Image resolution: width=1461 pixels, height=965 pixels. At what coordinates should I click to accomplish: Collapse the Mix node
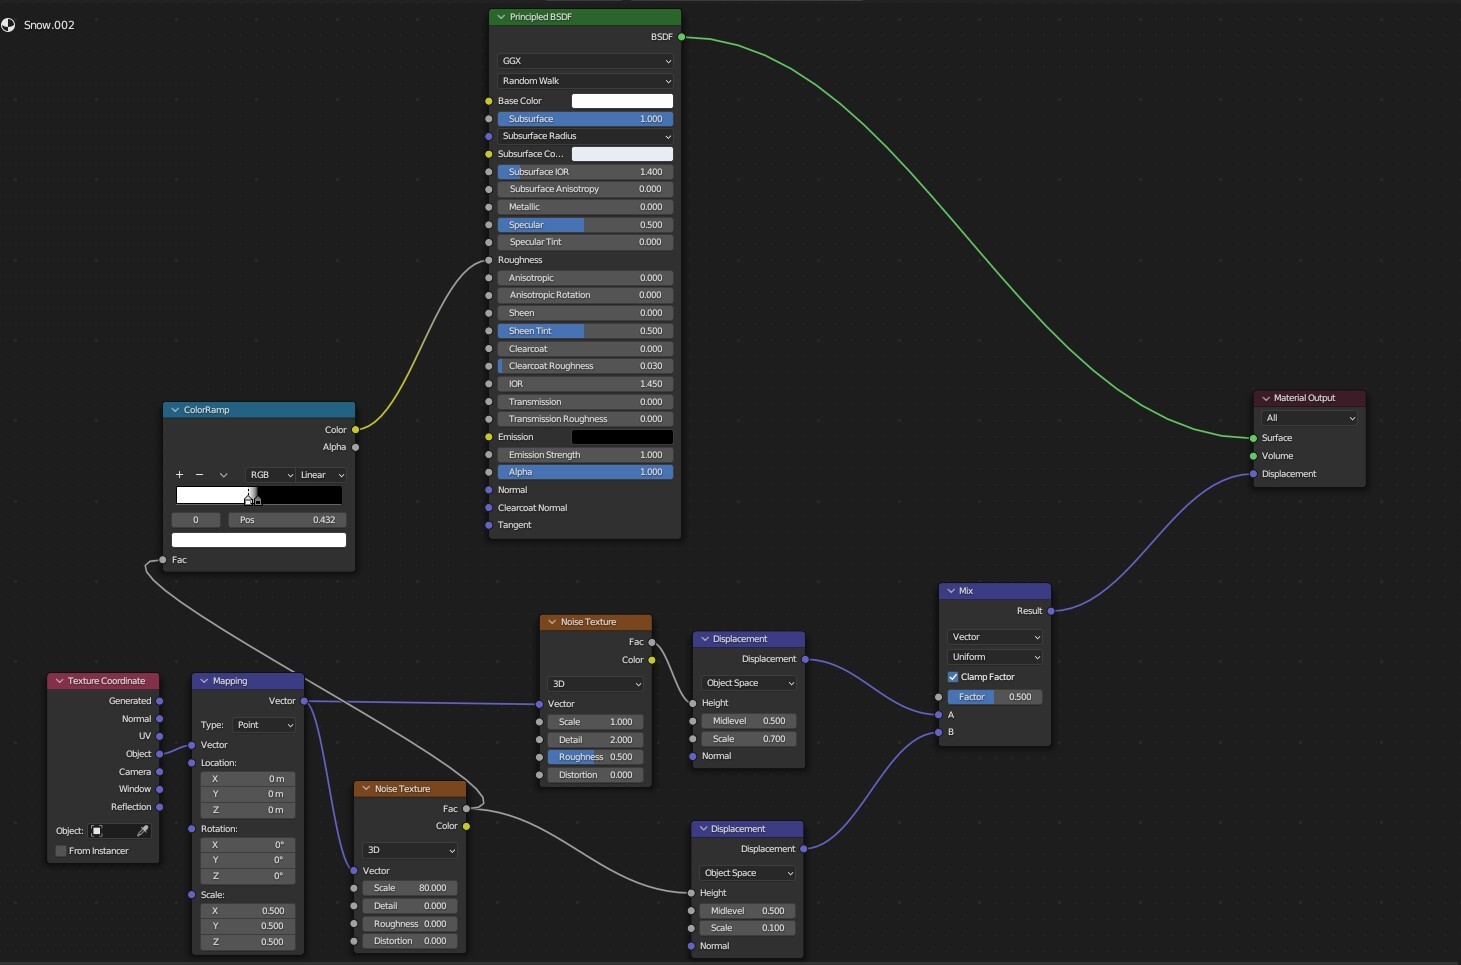(x=951, y=591)
